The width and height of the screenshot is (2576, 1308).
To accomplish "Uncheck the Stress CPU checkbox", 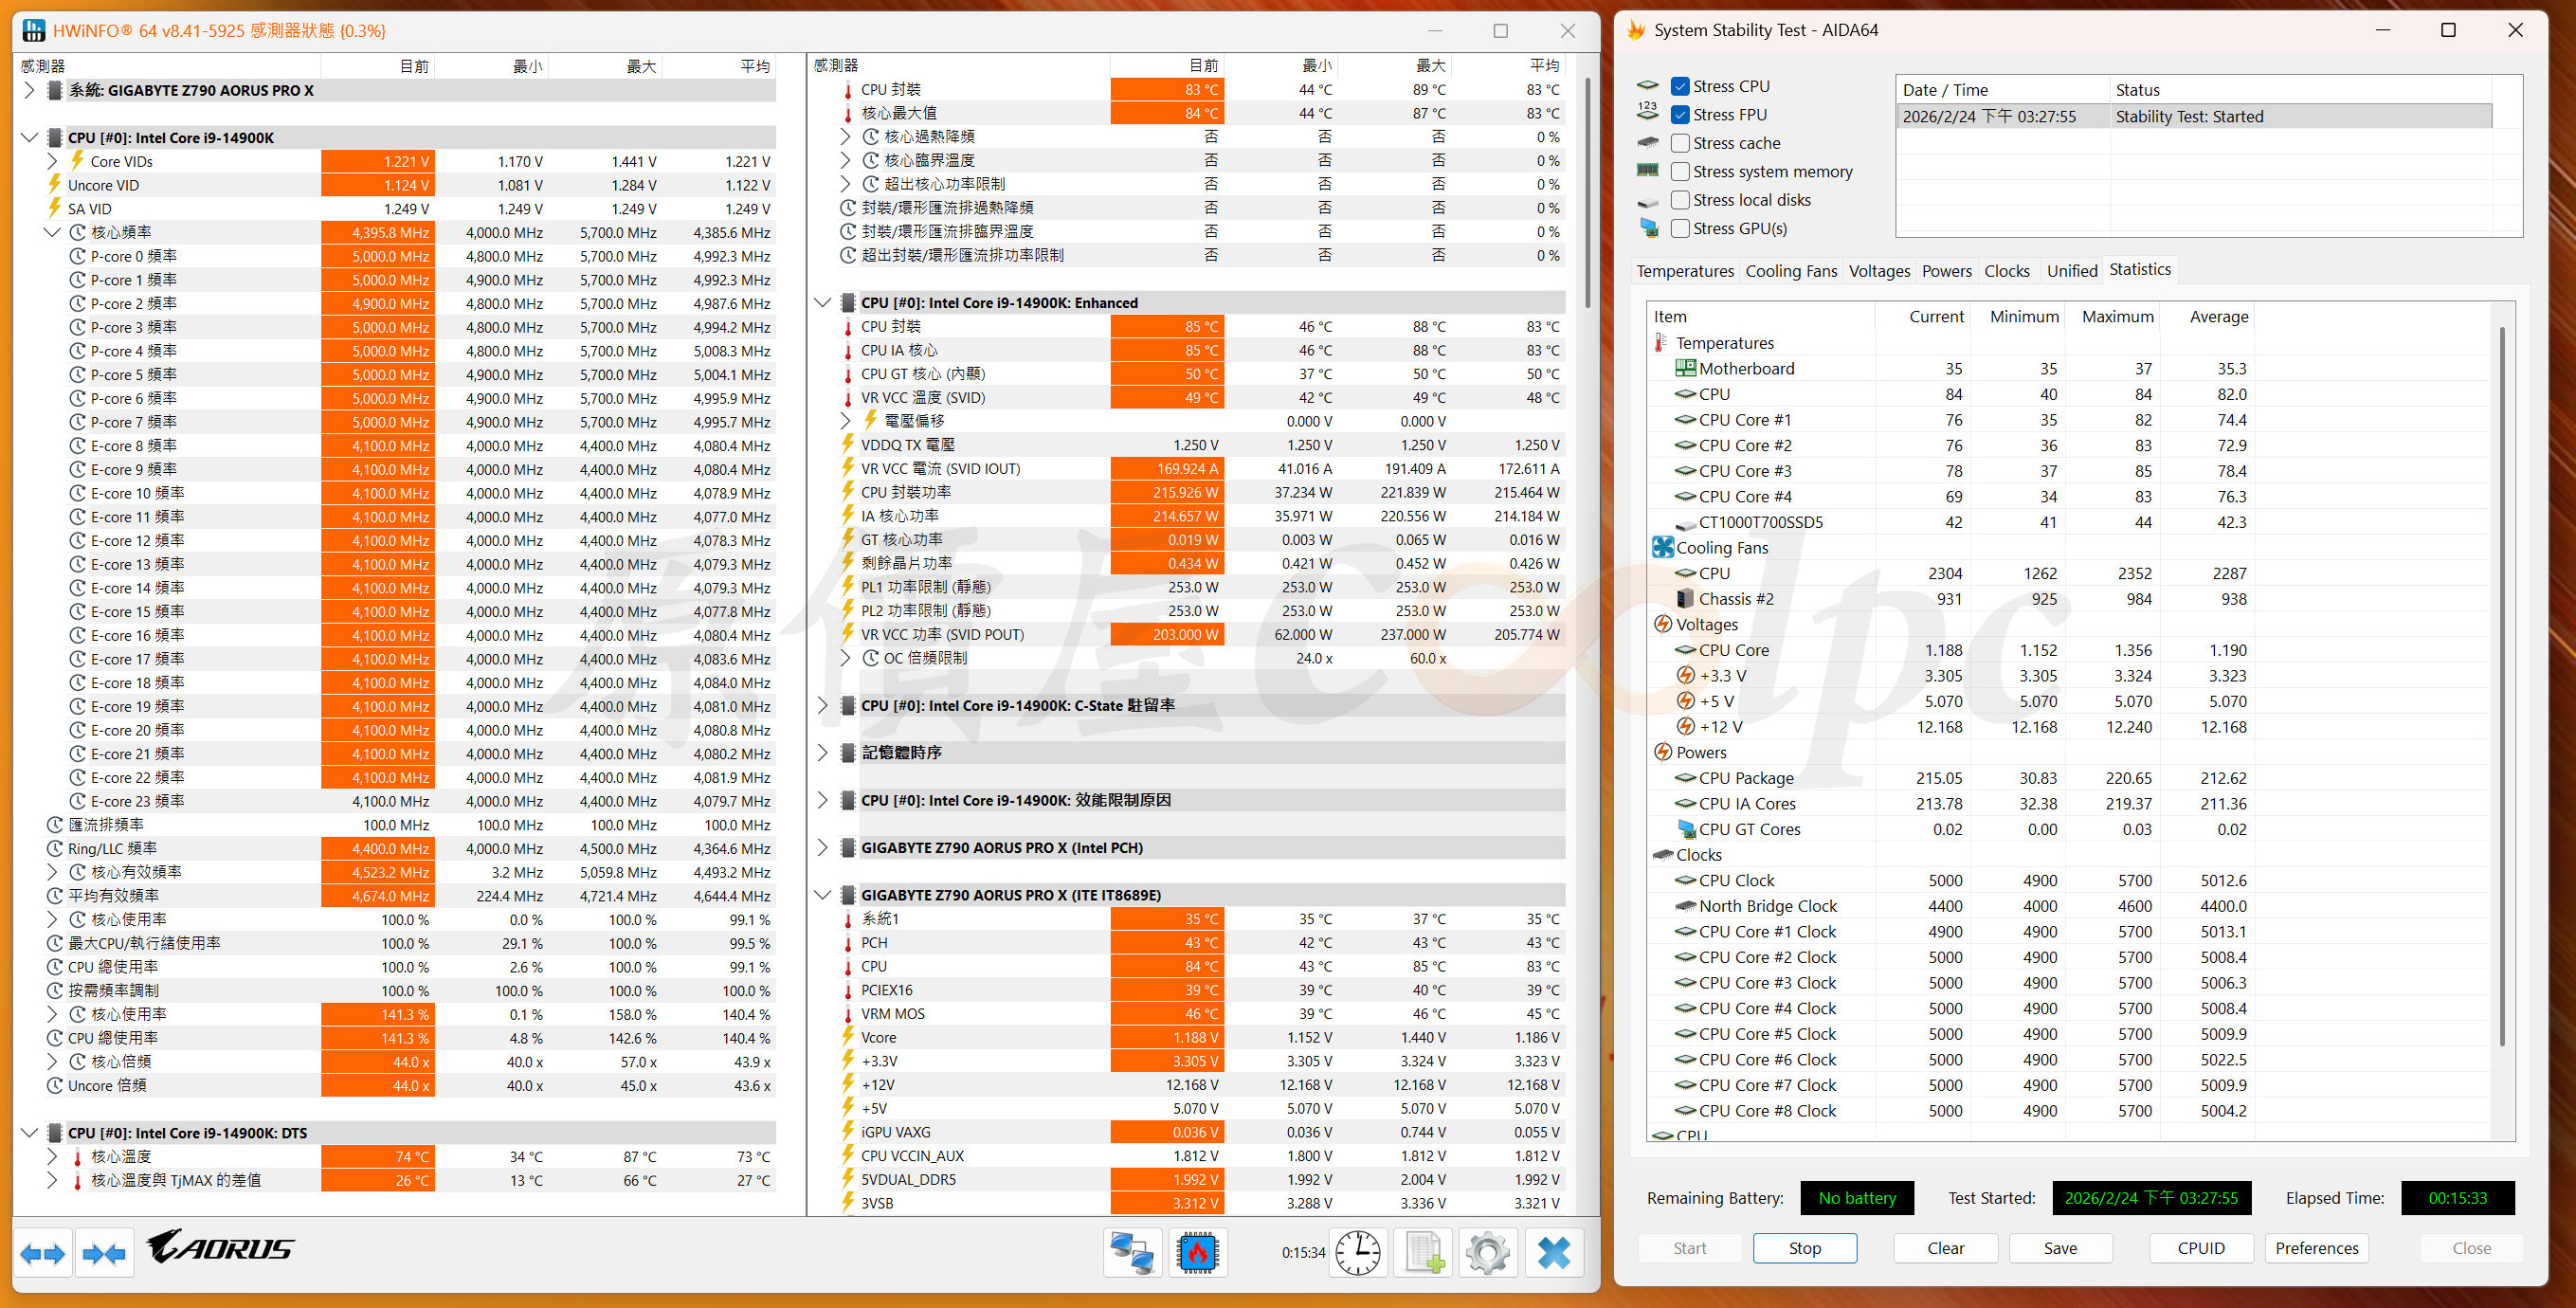I will [1681, 86].
